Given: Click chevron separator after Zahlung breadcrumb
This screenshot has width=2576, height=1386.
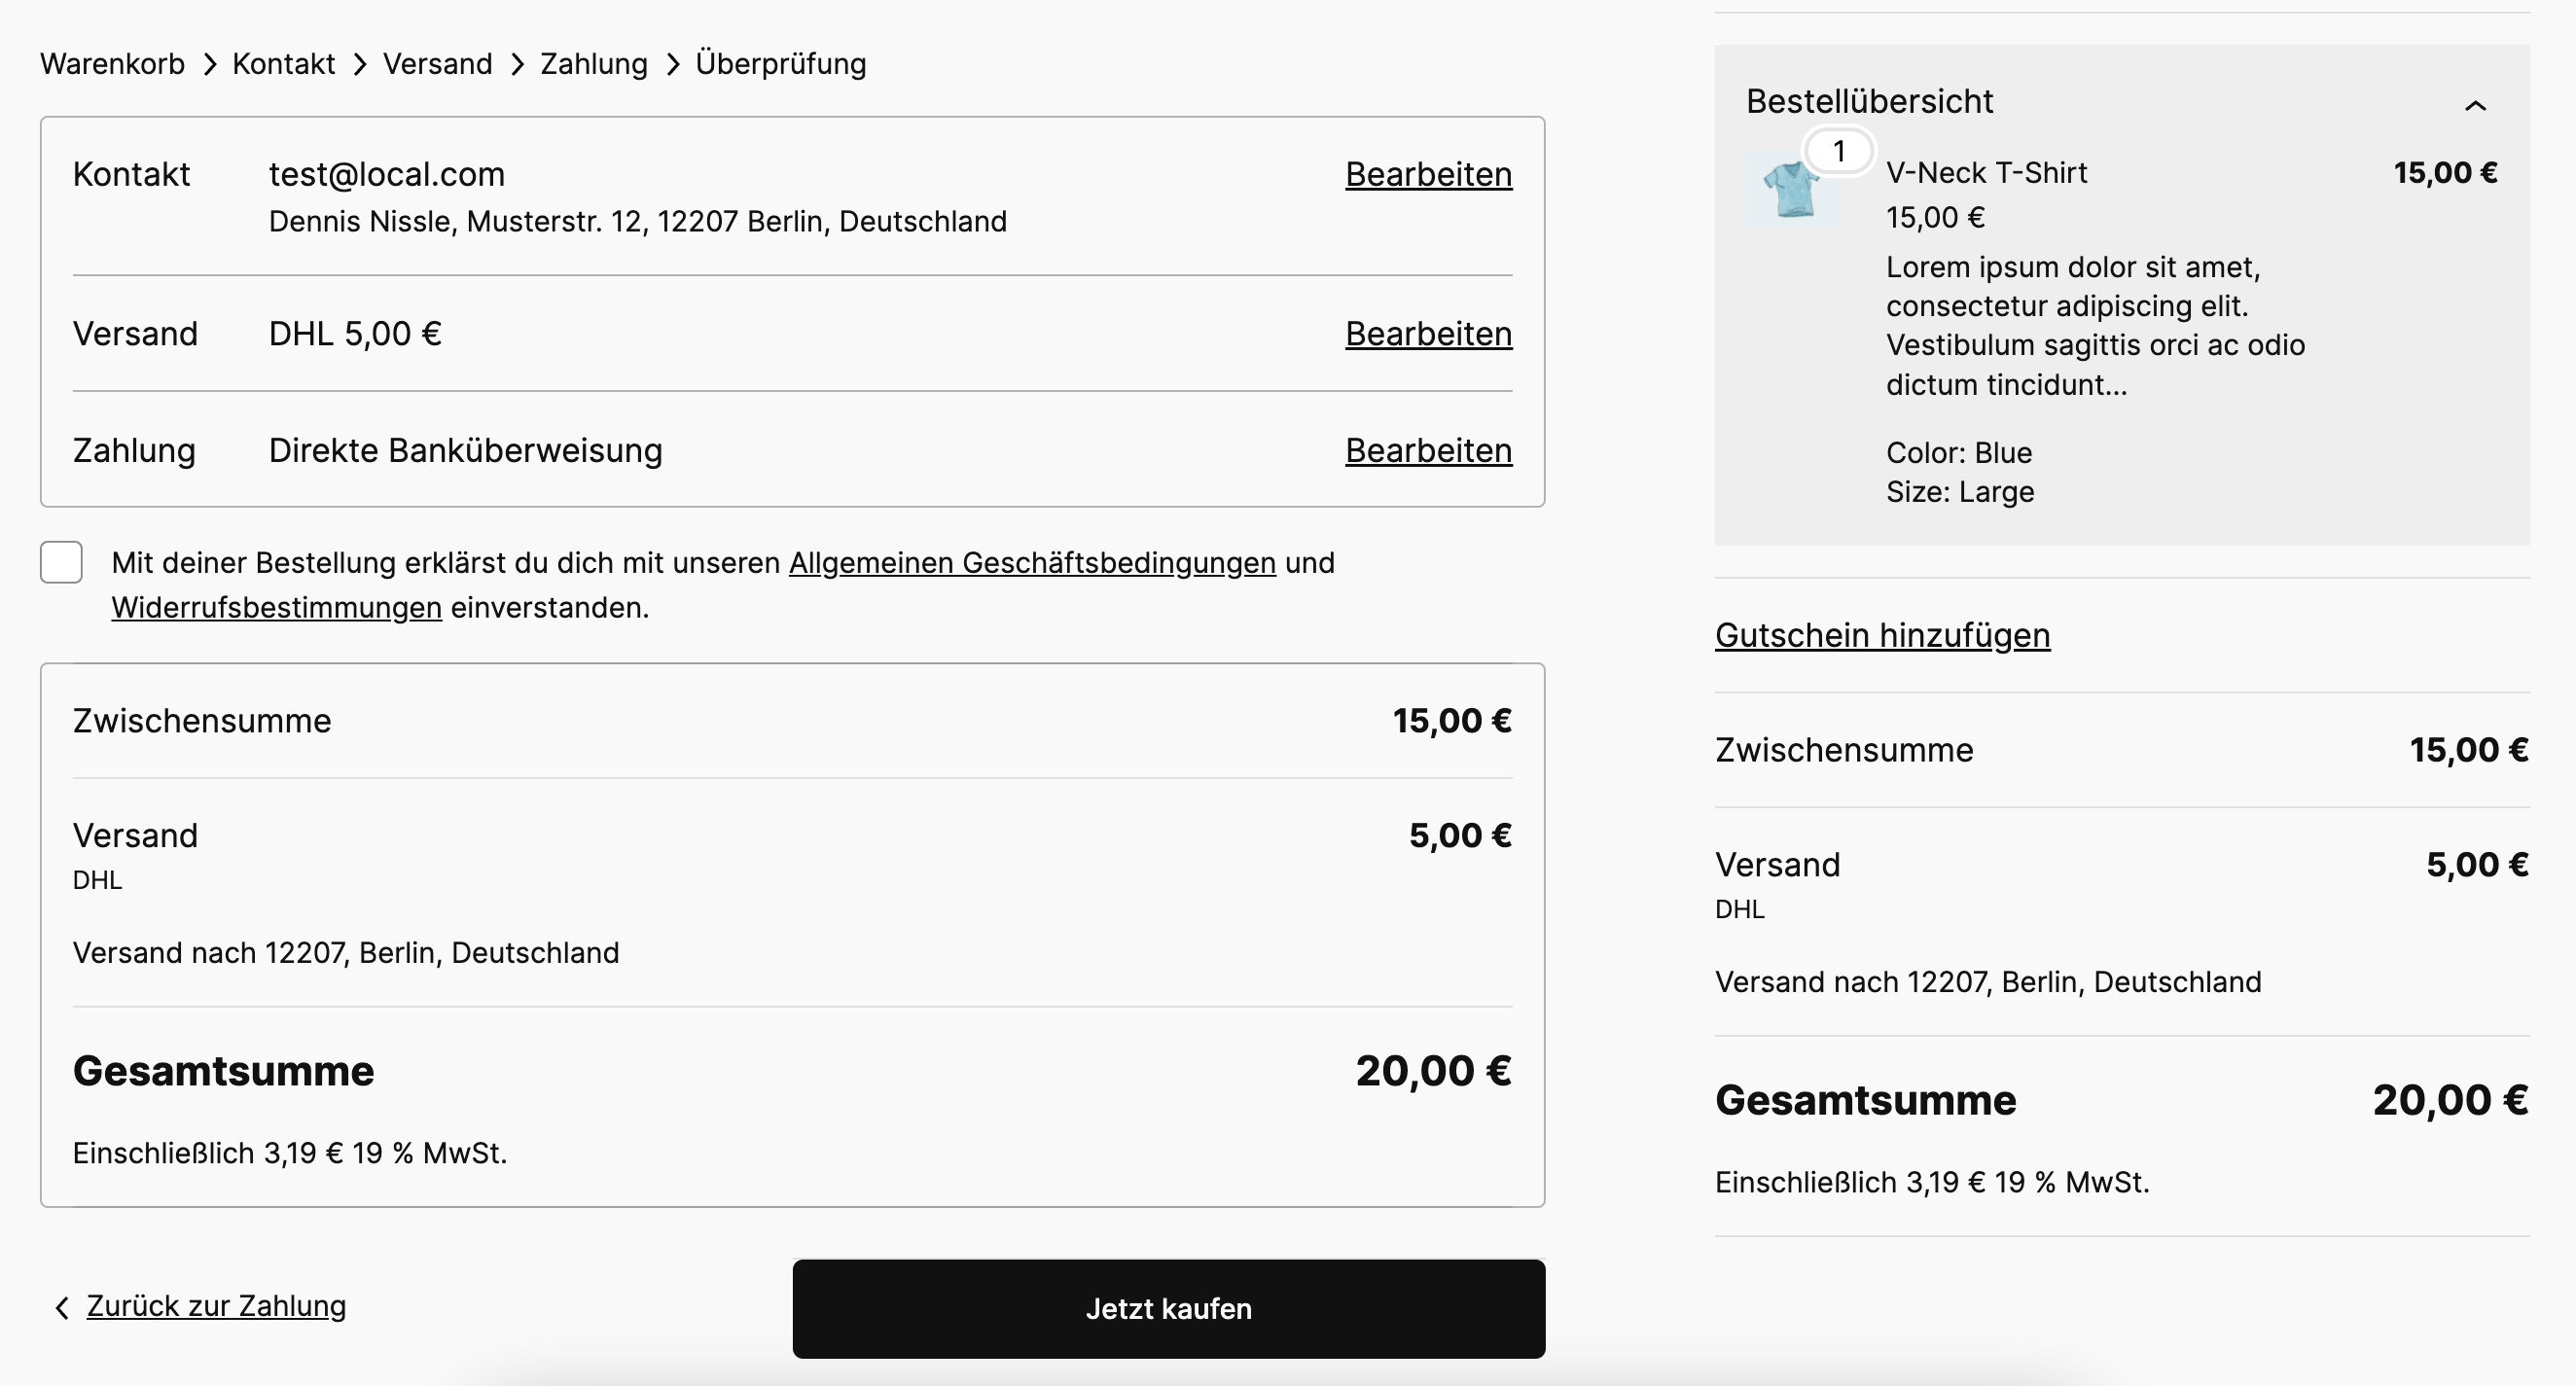Looking at the screenshot, I should tap(673, 65).
